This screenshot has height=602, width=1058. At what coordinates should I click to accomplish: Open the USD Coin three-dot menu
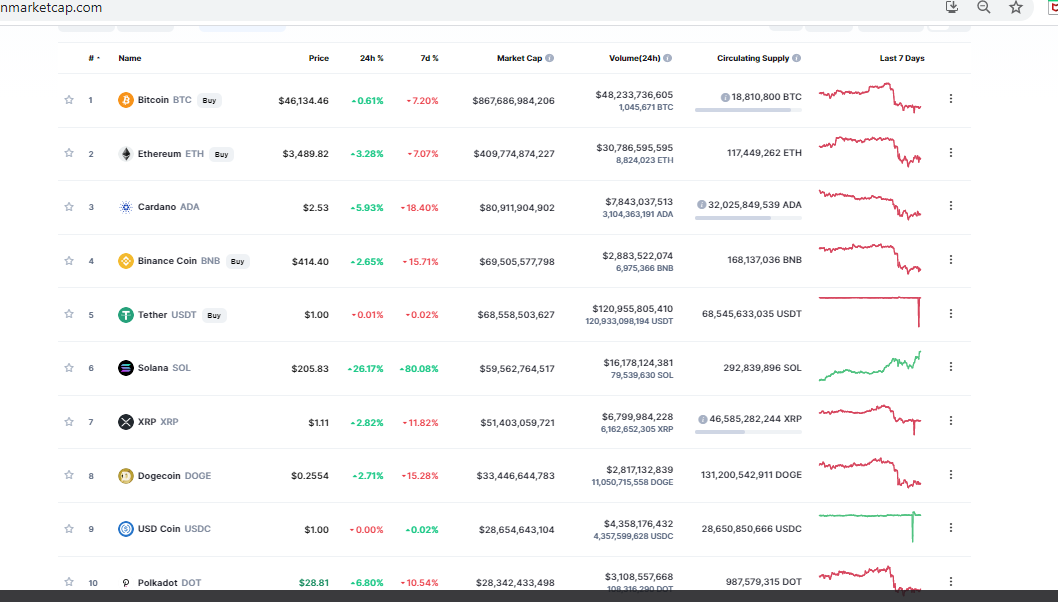click(951, 528)
